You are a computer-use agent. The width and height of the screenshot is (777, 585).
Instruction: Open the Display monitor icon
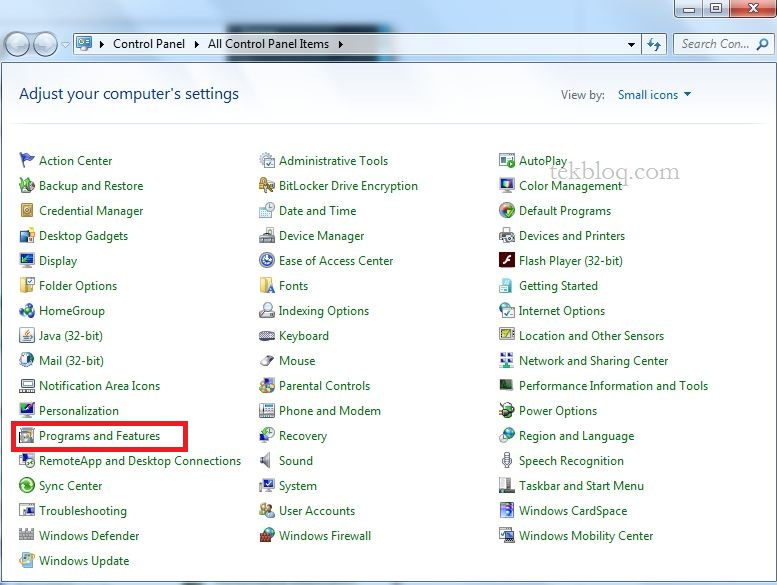[26, 260]
